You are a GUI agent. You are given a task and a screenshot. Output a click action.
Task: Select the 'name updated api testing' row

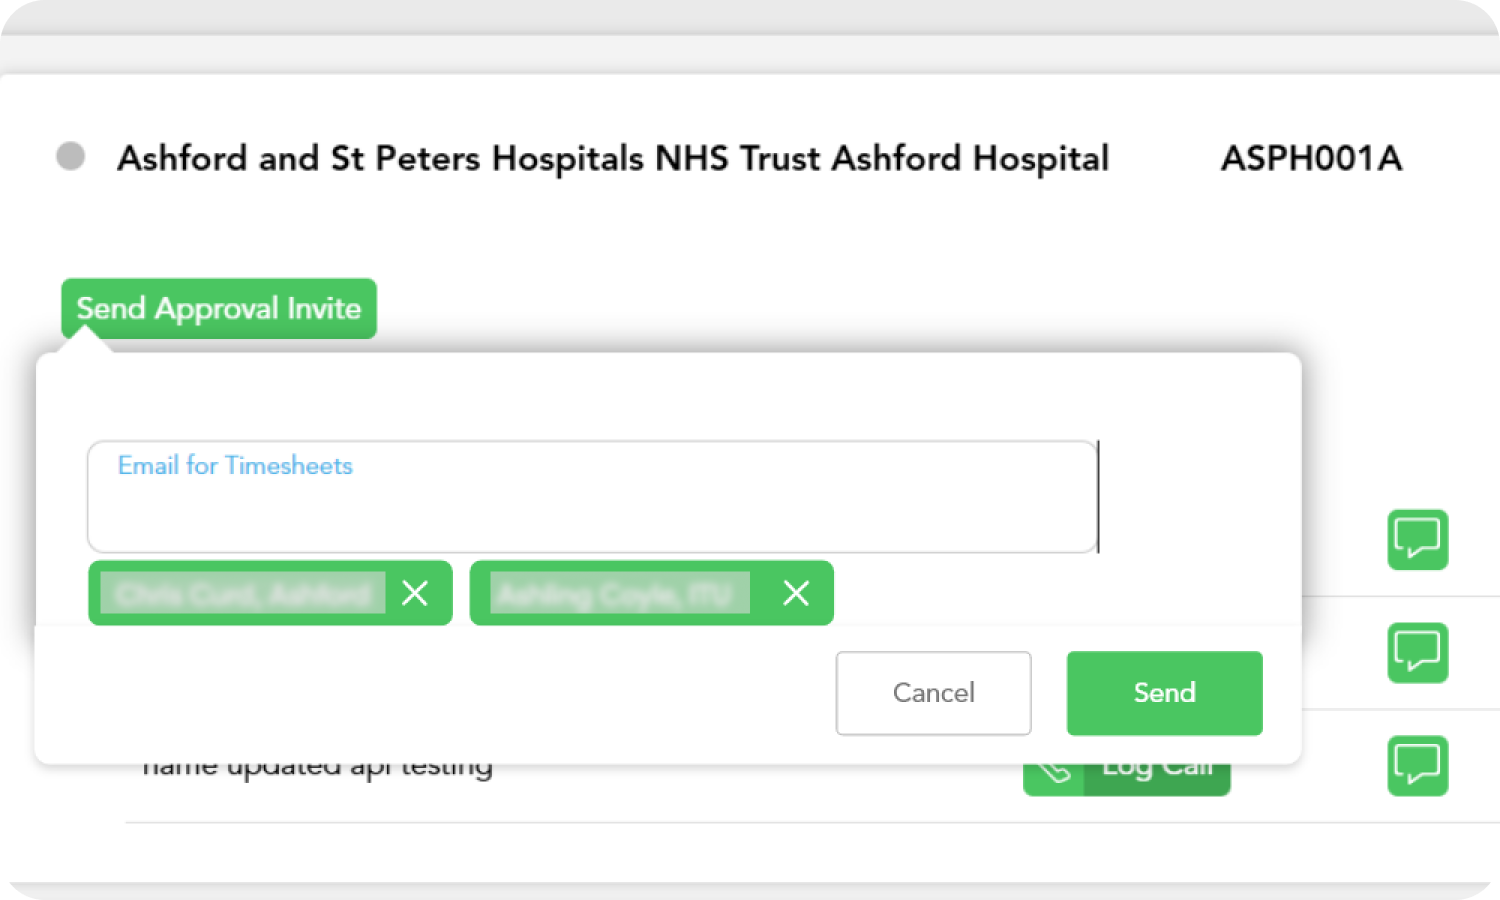pos(318,772)
